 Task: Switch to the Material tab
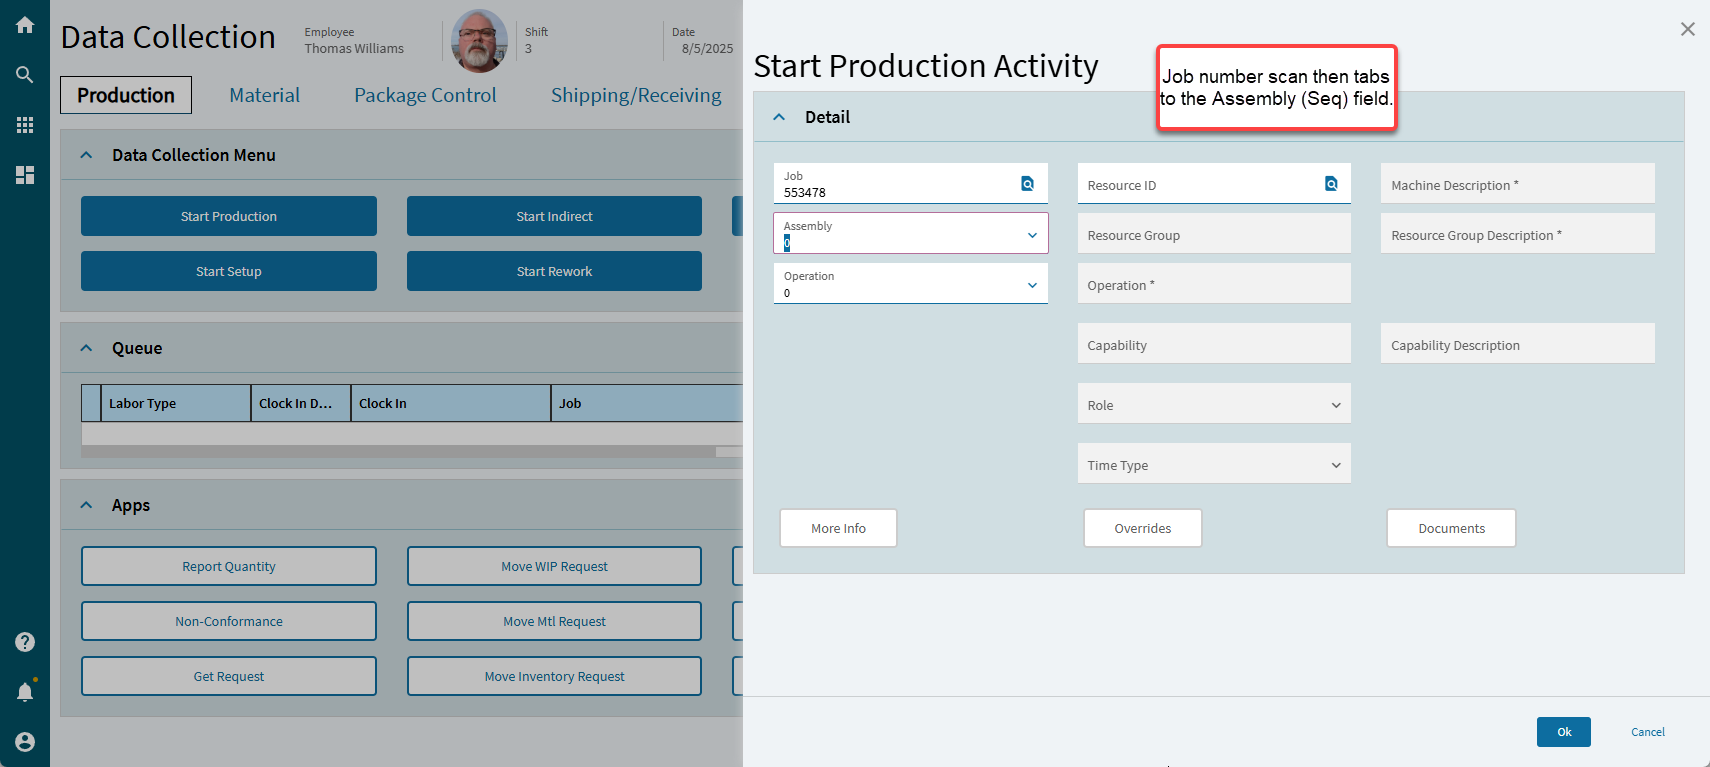(264, 95)
